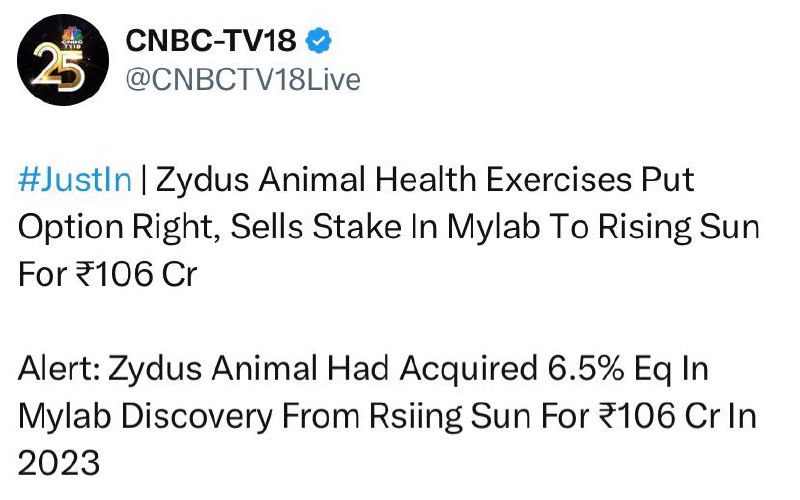Image resolution: width=800 pixels, height=500 pixels.
Task: Click "₹106 Cr In" in the alert paragraph
Action: pyautogui.click(x=678, y=416)
